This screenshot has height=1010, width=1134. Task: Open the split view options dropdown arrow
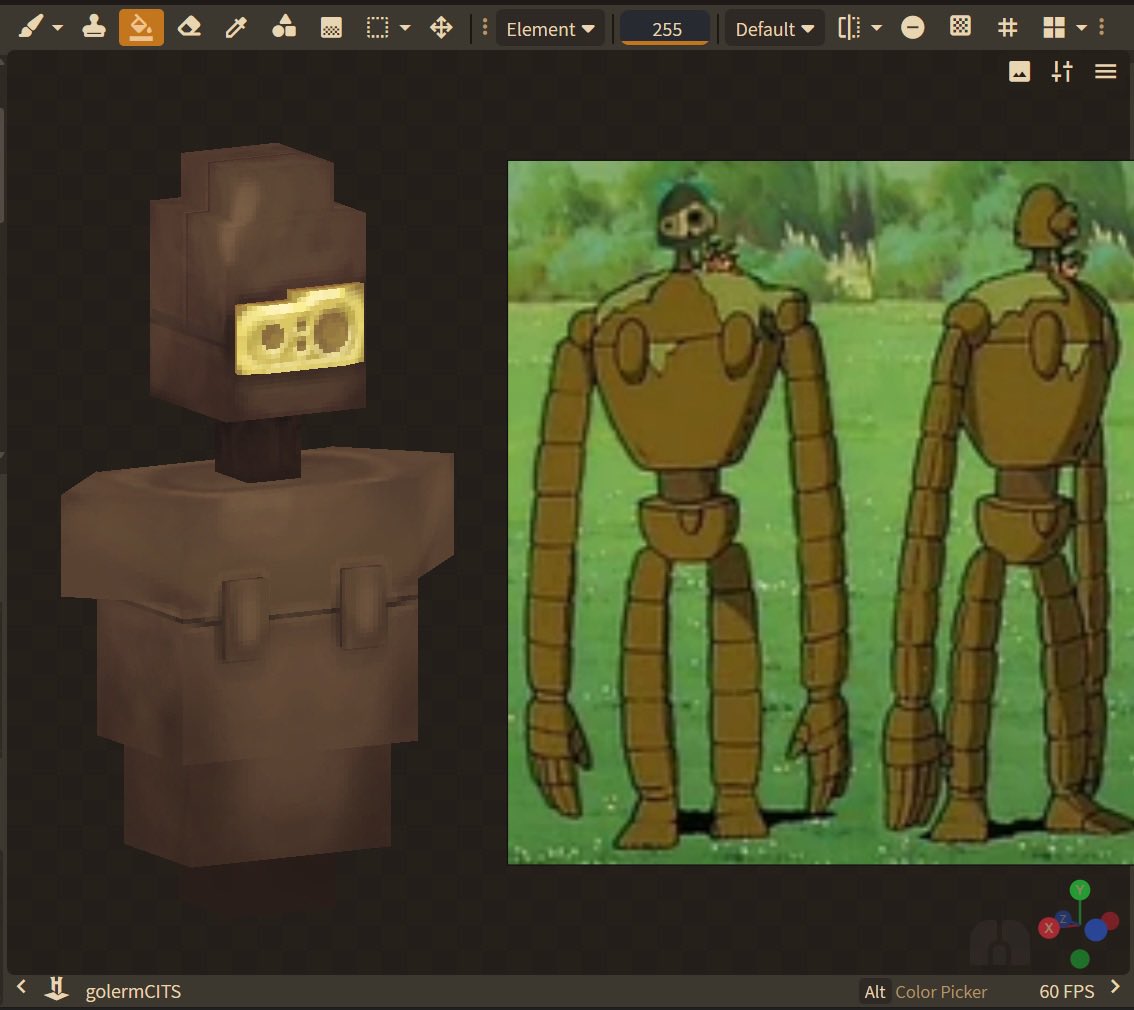[x=1082, y=28]
